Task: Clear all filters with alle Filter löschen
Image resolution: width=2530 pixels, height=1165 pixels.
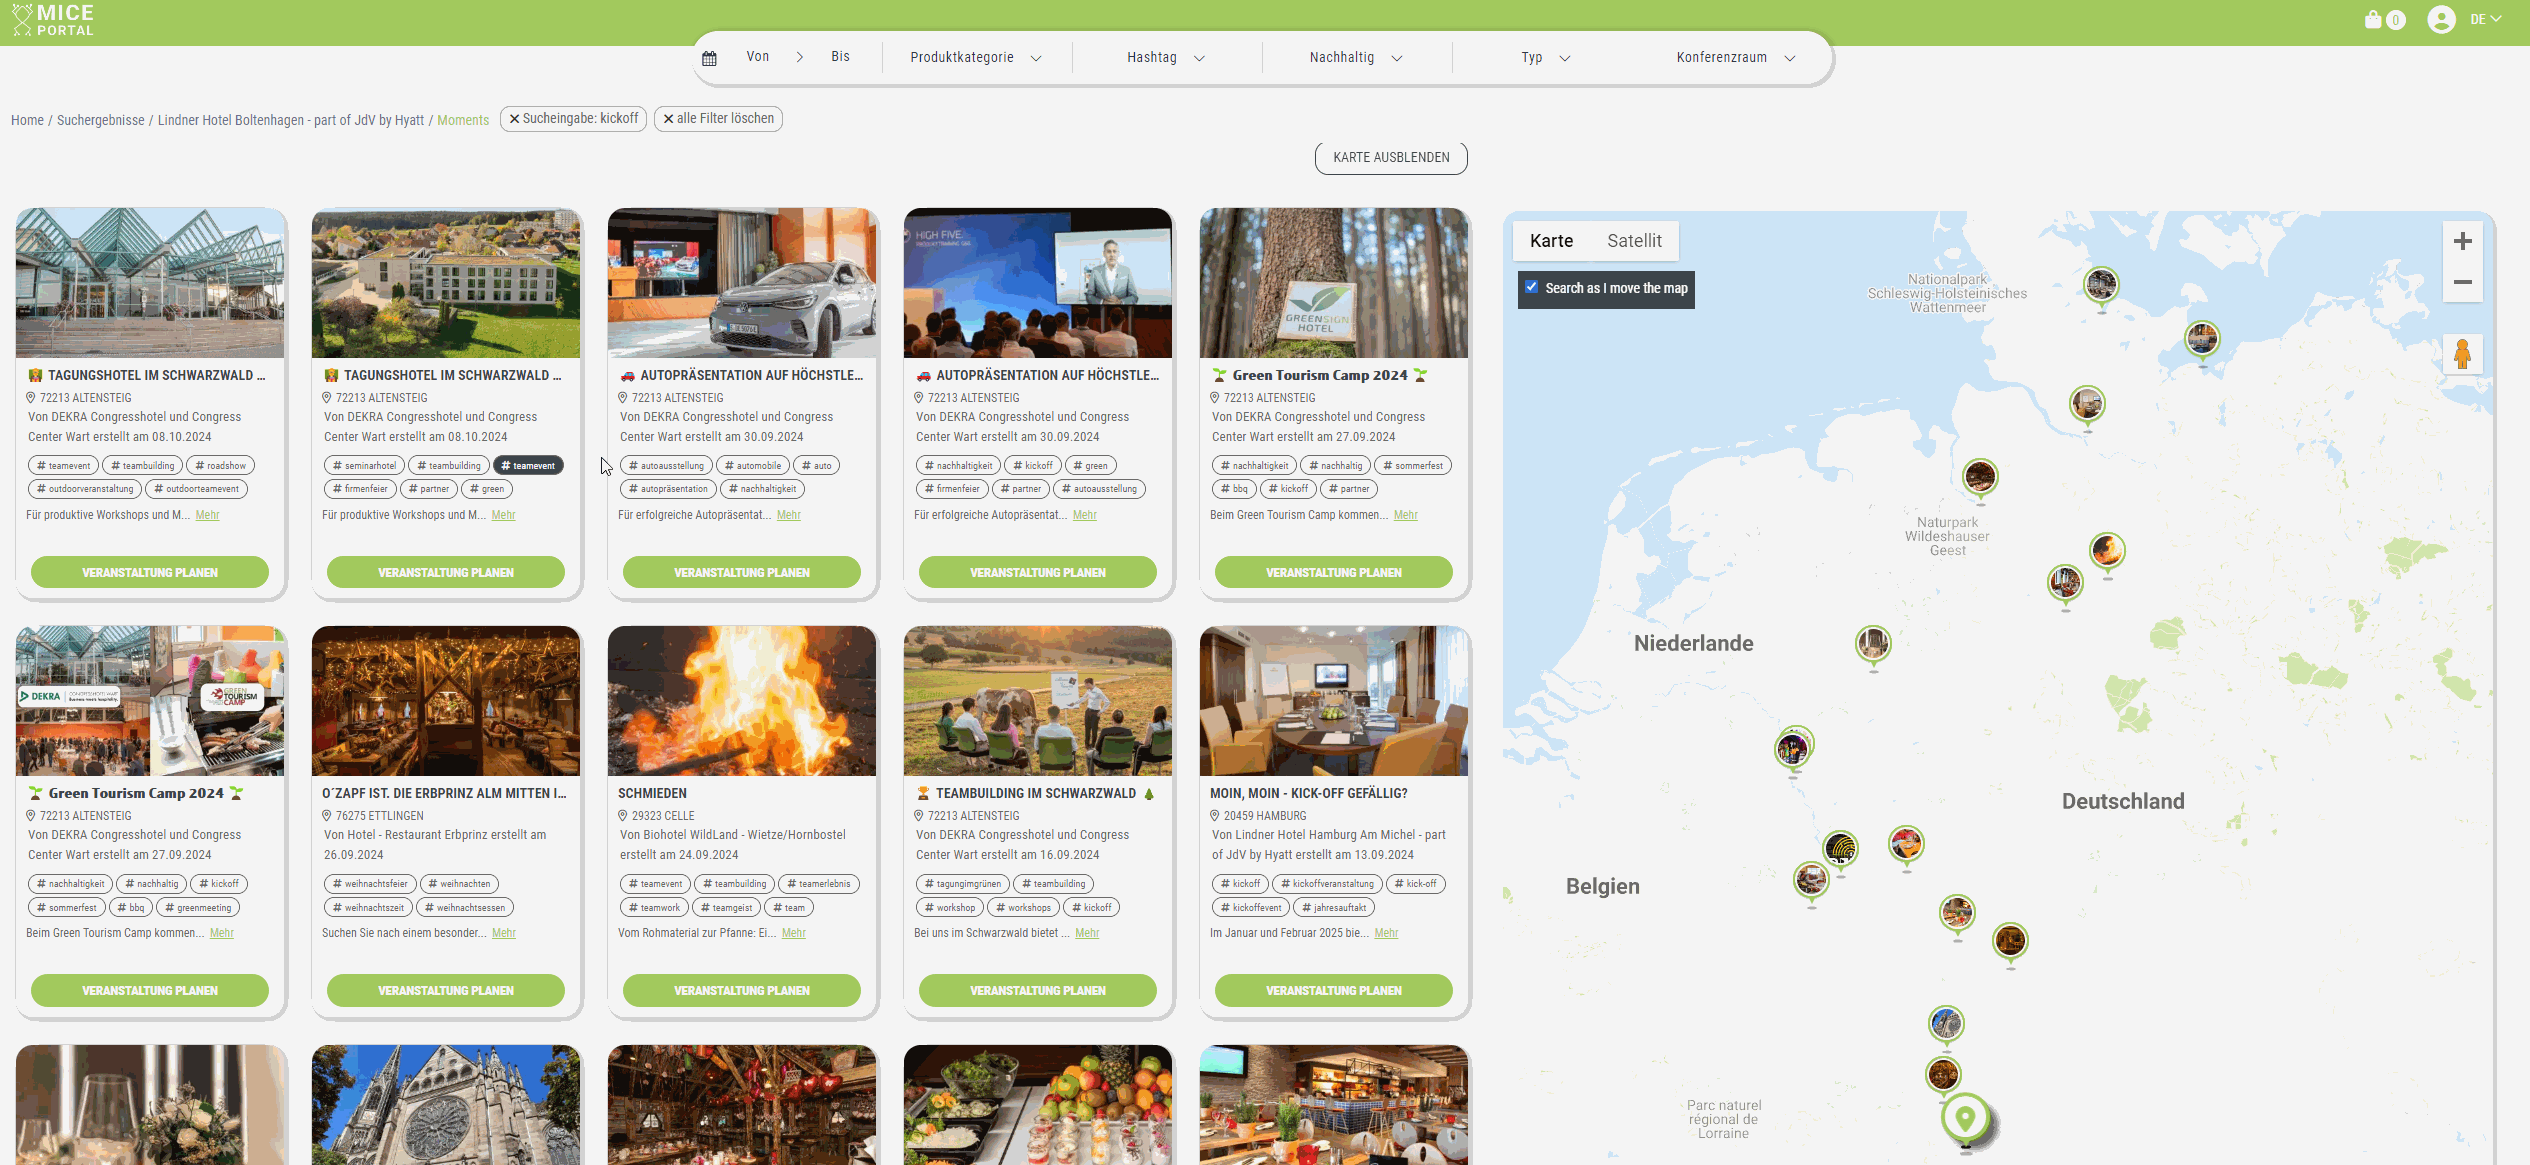Action: 718,119
